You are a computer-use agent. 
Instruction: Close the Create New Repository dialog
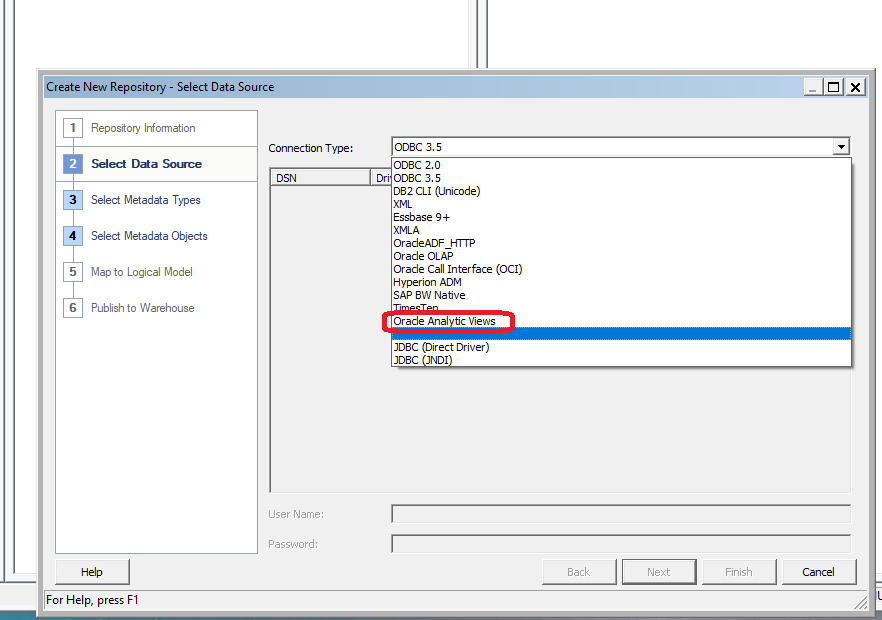(856, 87)
